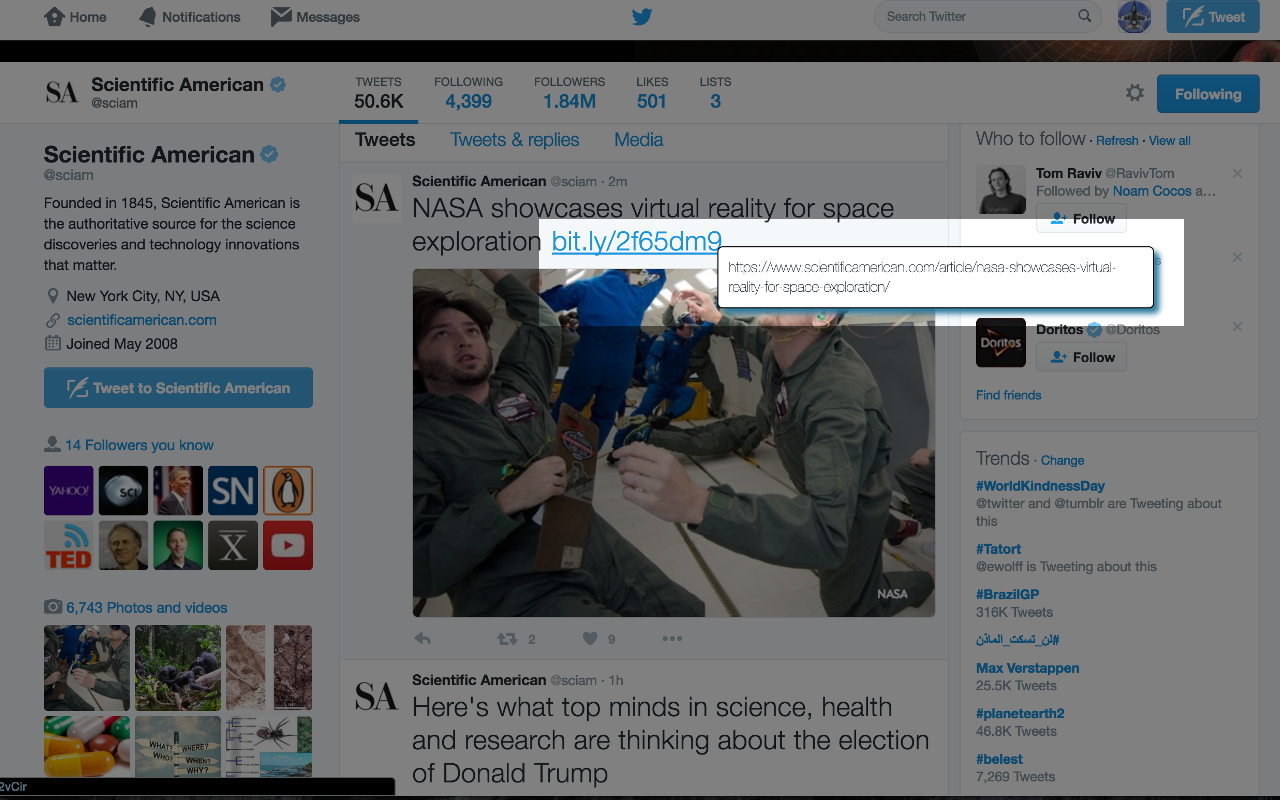
Task: Click Find friends link
Action: coord(1008,395)
